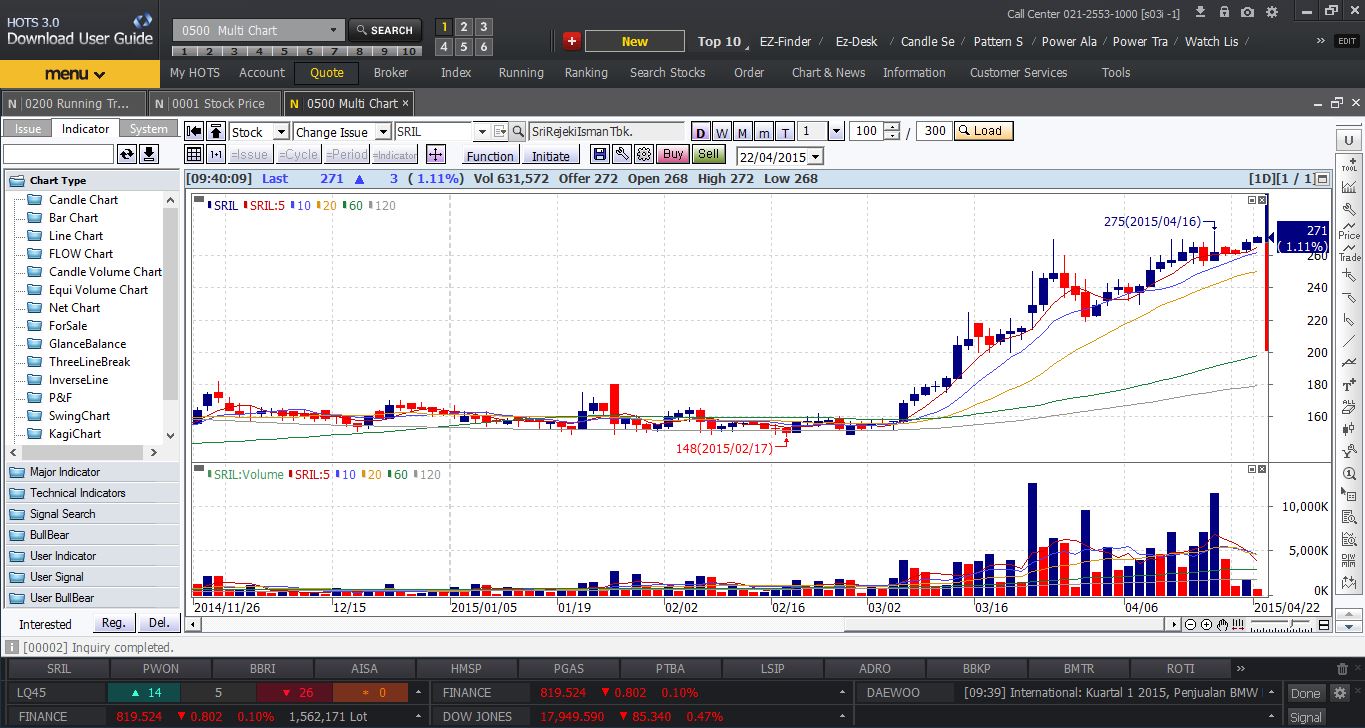Click the hand pan icon below chart

(x=1223, y=625)
